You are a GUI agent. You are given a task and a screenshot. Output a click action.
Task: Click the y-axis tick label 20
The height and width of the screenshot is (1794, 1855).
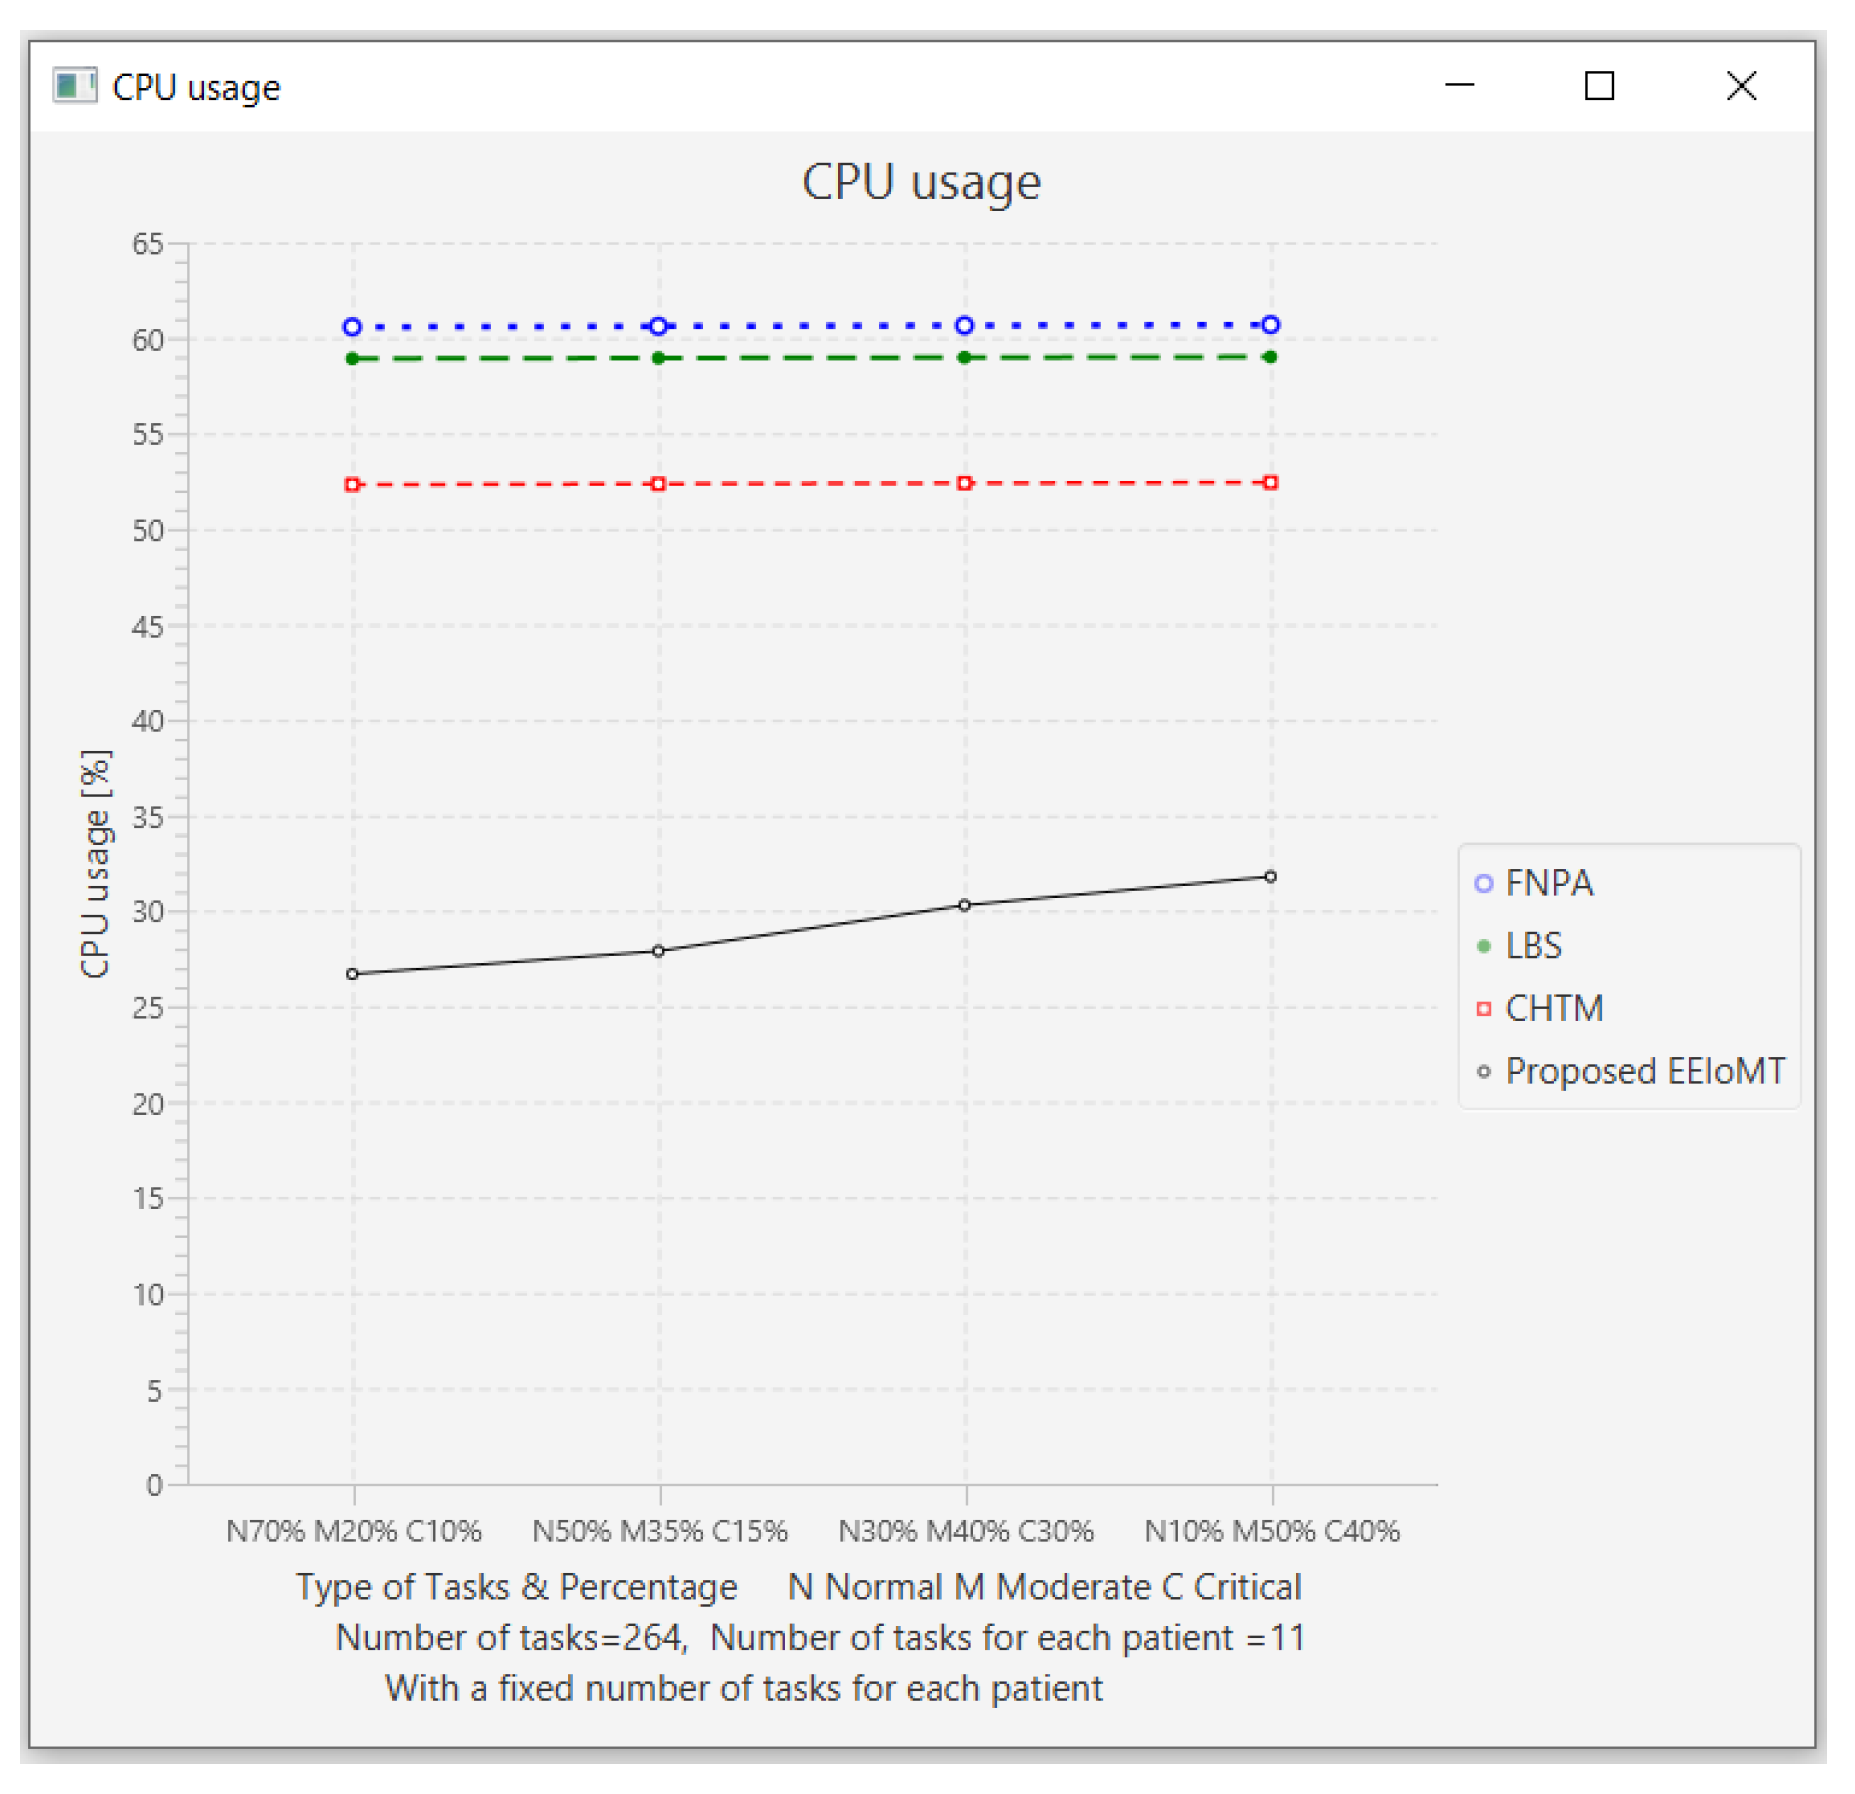click(148, 1104)
